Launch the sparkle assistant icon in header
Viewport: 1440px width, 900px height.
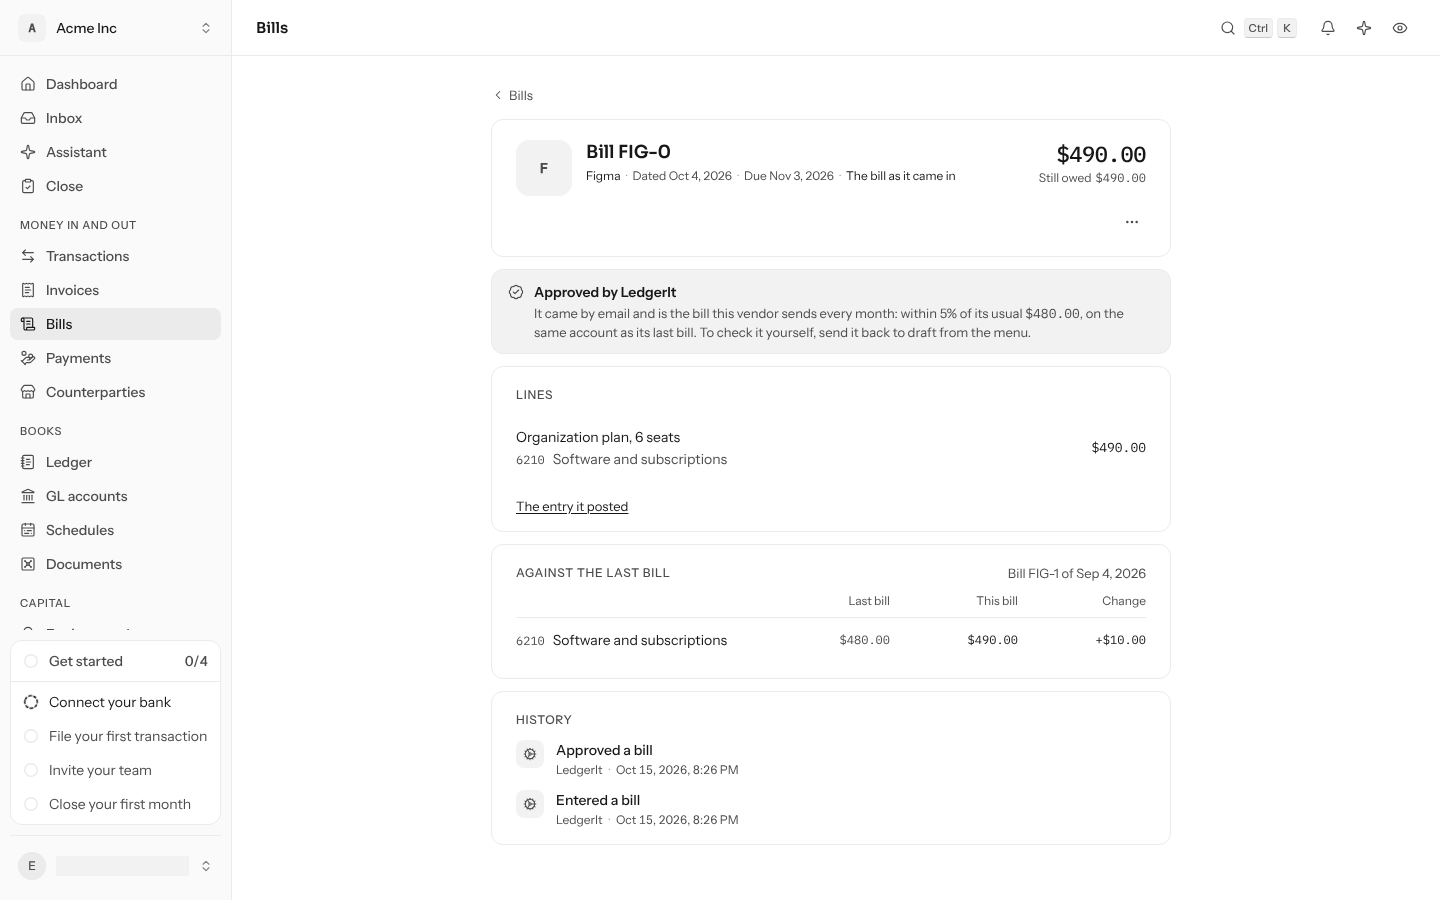coord(1364,28)
